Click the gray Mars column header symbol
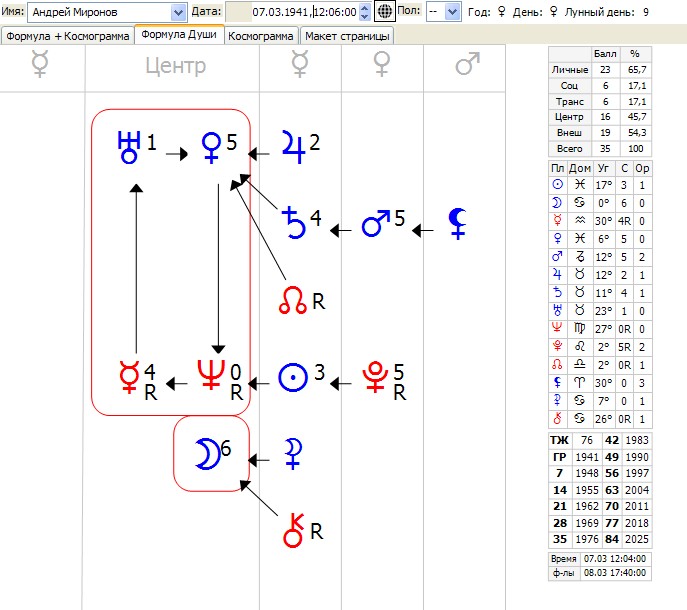Screen dimensions: 687x610 pos(467,64)
